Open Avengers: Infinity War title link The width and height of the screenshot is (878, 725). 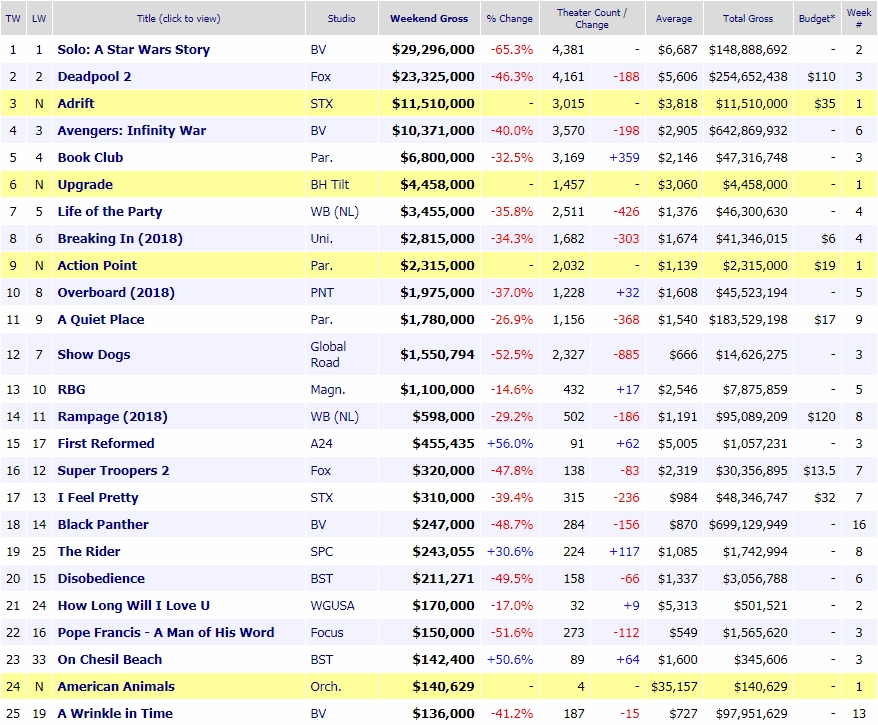tap(132, 130)
